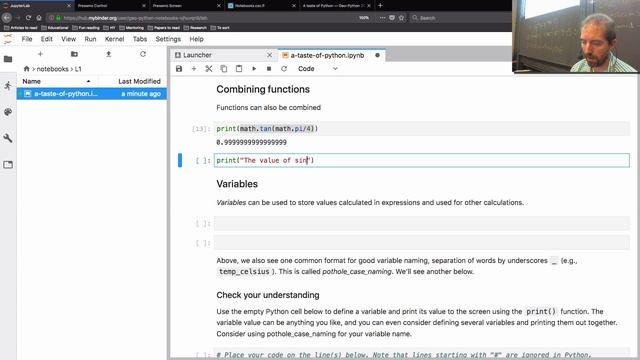Click the browser back arrow
The width and height of the screenshot is (640, 360).
[7, 18]
